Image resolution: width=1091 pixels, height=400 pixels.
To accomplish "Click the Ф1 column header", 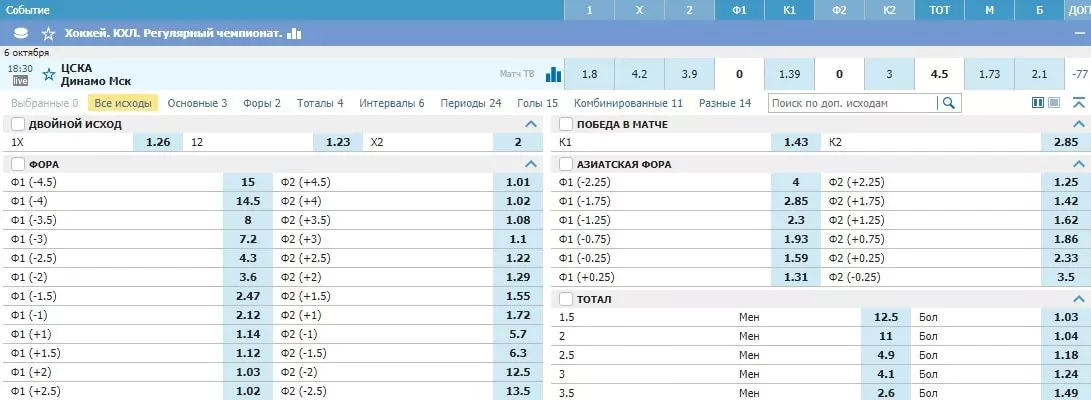I will point(740,10).
